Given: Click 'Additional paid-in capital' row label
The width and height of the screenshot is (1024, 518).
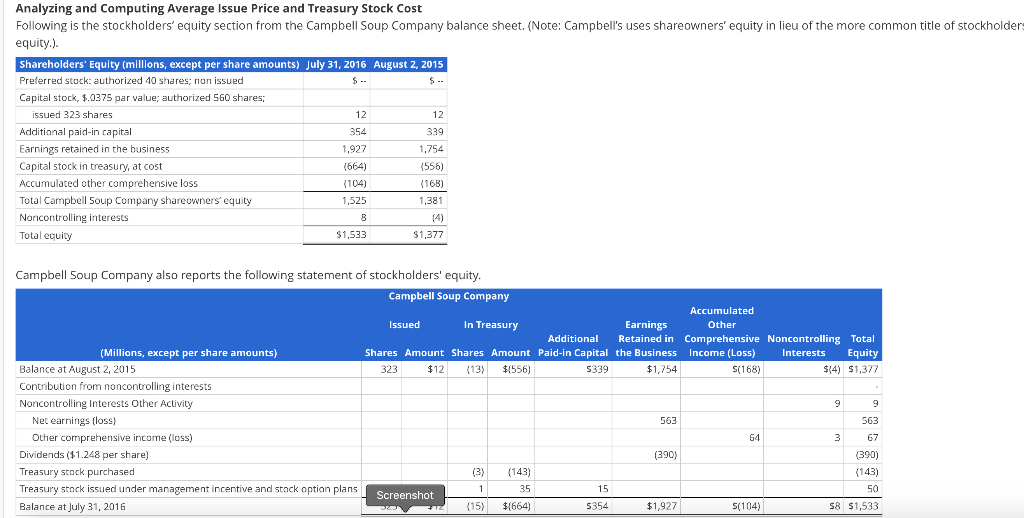Looking at the screenshot, I should click(75, 131).
